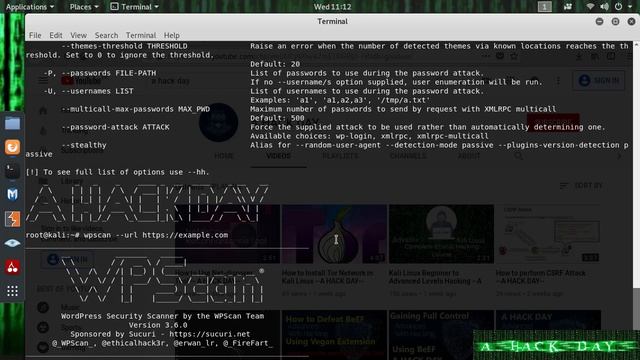Open the Search menu in Terminal
Viewport: 640px width, 360px height.
pyautogui.click(x=106, y=35)
